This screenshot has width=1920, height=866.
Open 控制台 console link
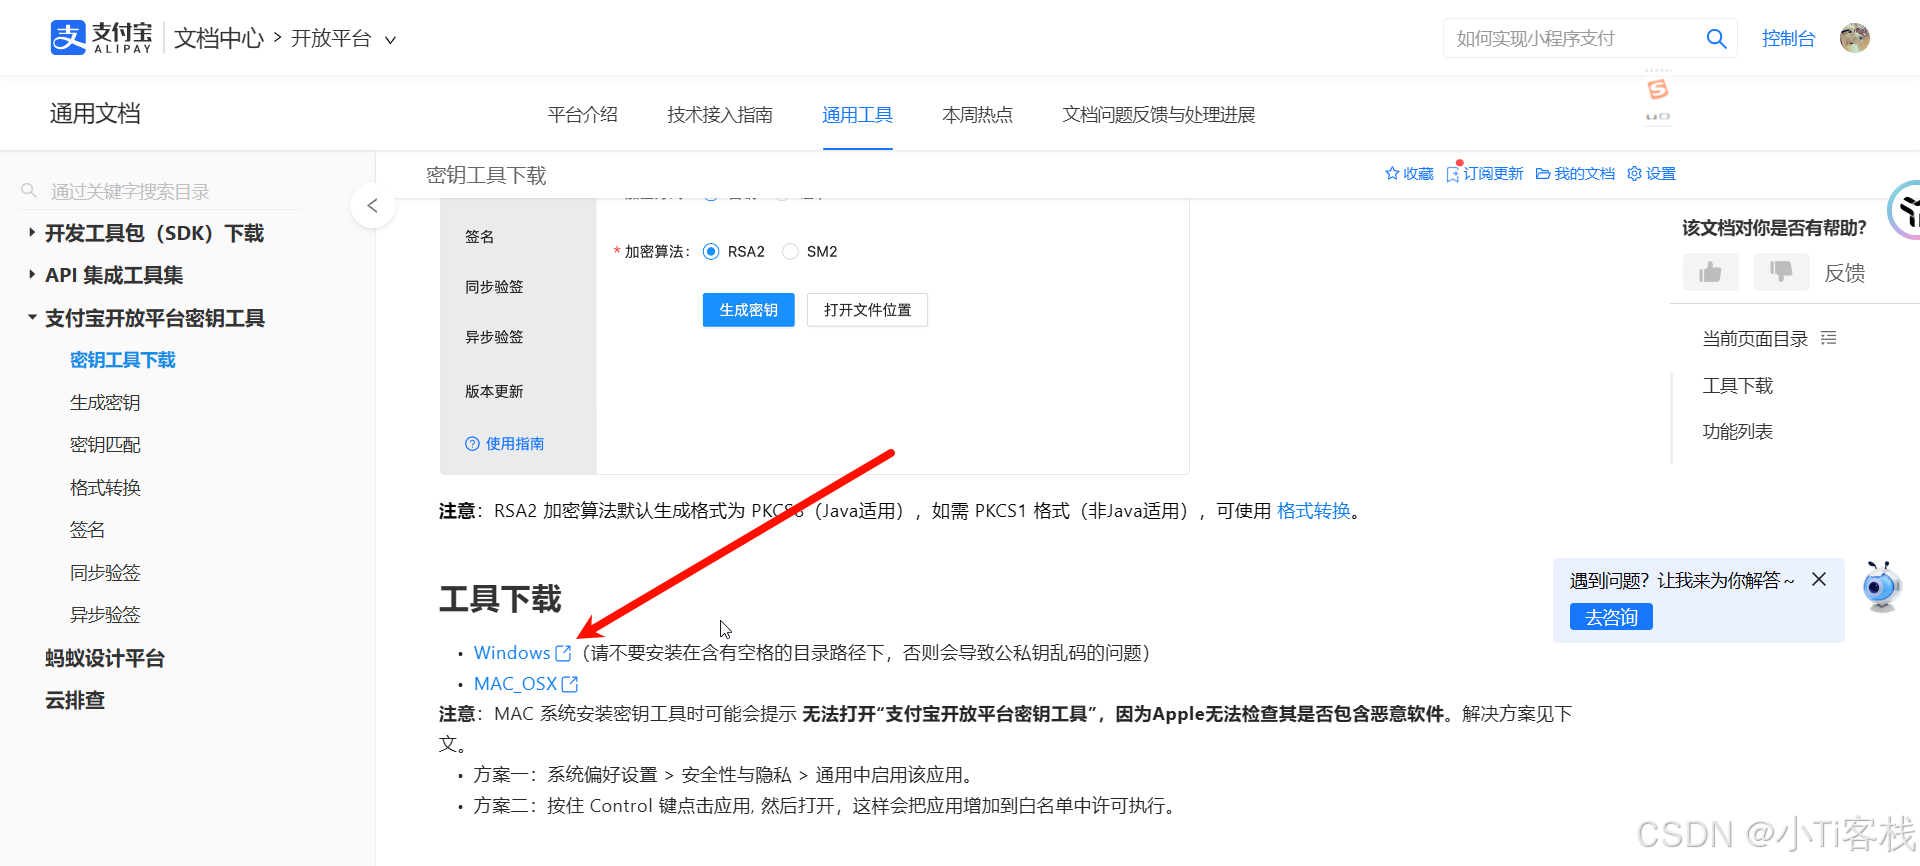click(1788, 39)
